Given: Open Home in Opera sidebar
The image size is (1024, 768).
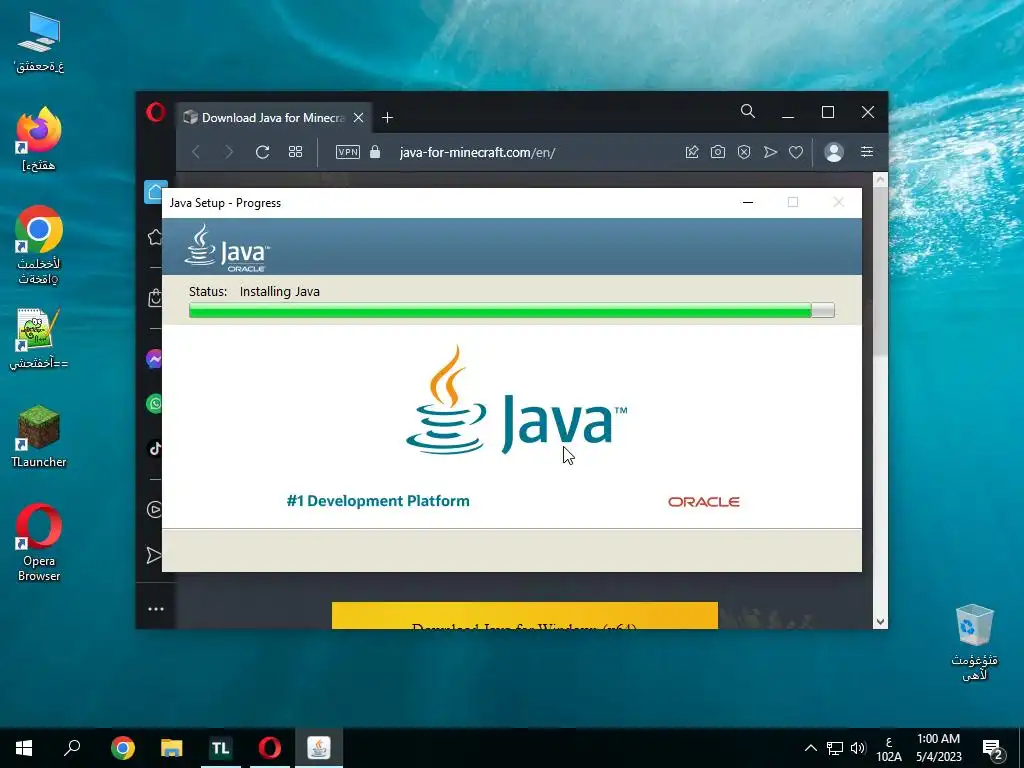Looking at the screenshot, I should click(x=155, y=192).
